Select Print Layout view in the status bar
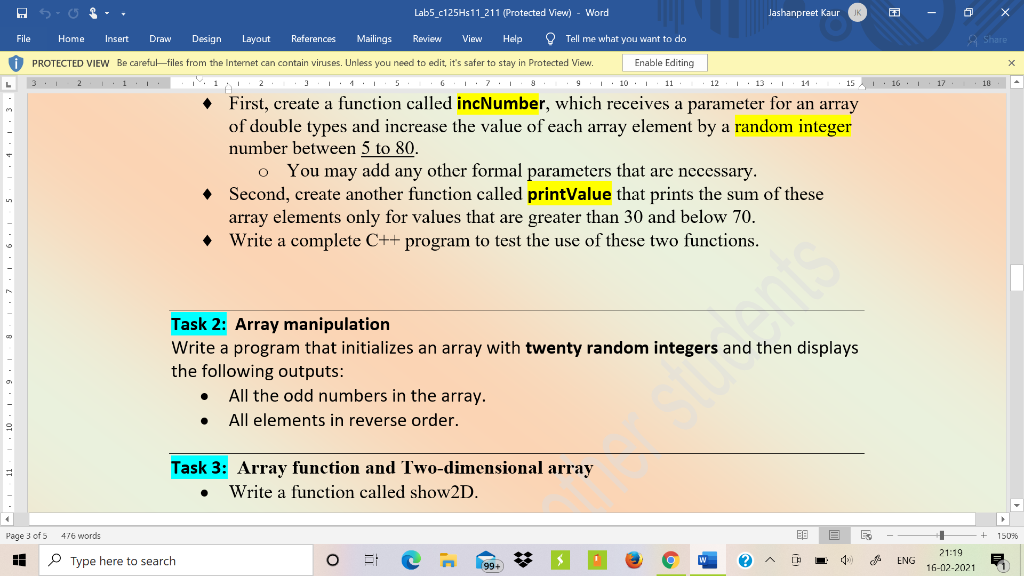 (x=834, y=536)
